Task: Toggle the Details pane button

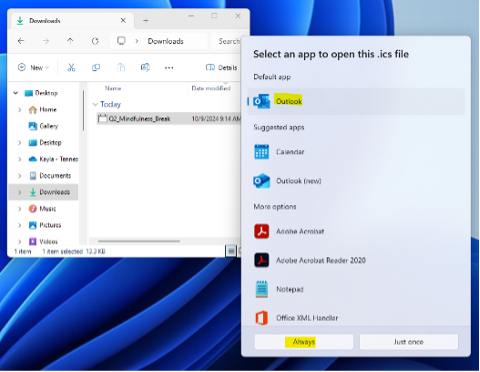Action: tap(221, 68)
